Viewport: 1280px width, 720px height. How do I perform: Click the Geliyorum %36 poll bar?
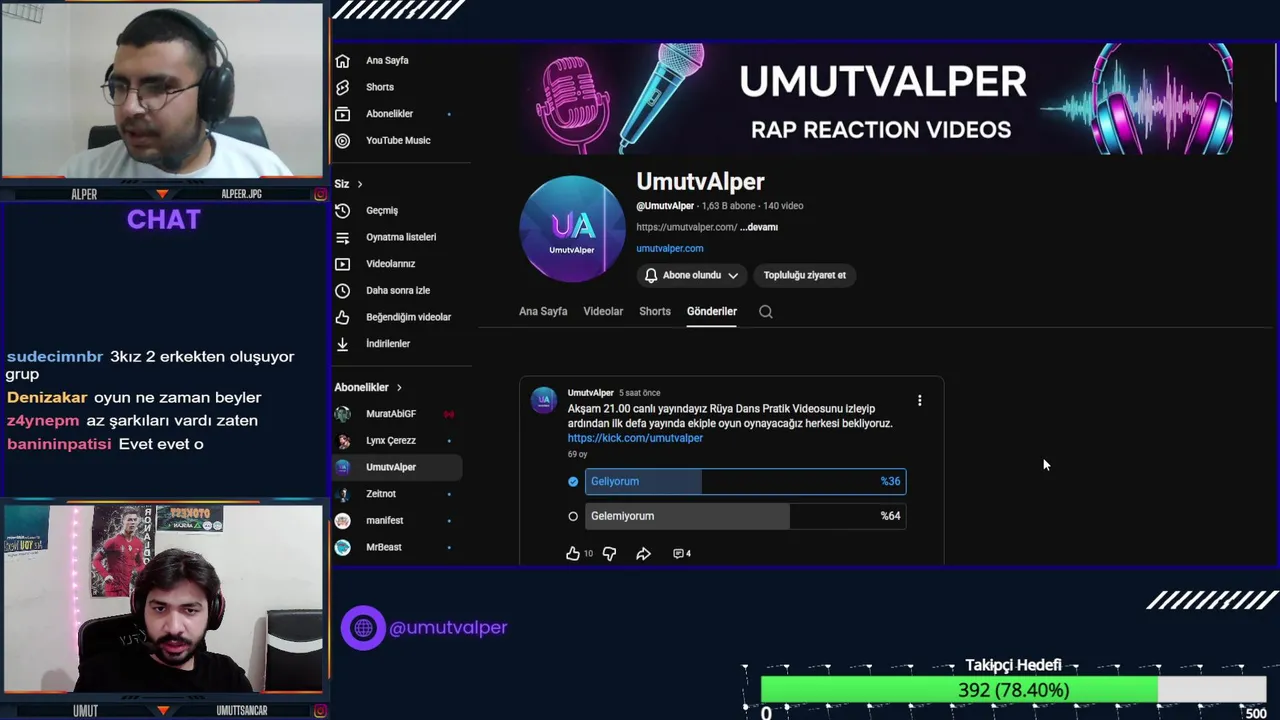(x=745, y=482)
